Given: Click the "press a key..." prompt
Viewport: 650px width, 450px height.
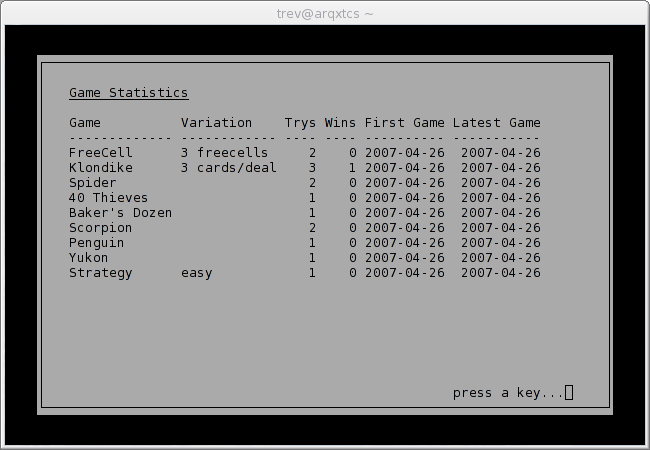Looking at the screenshot, I should click(x=508, y=393).
